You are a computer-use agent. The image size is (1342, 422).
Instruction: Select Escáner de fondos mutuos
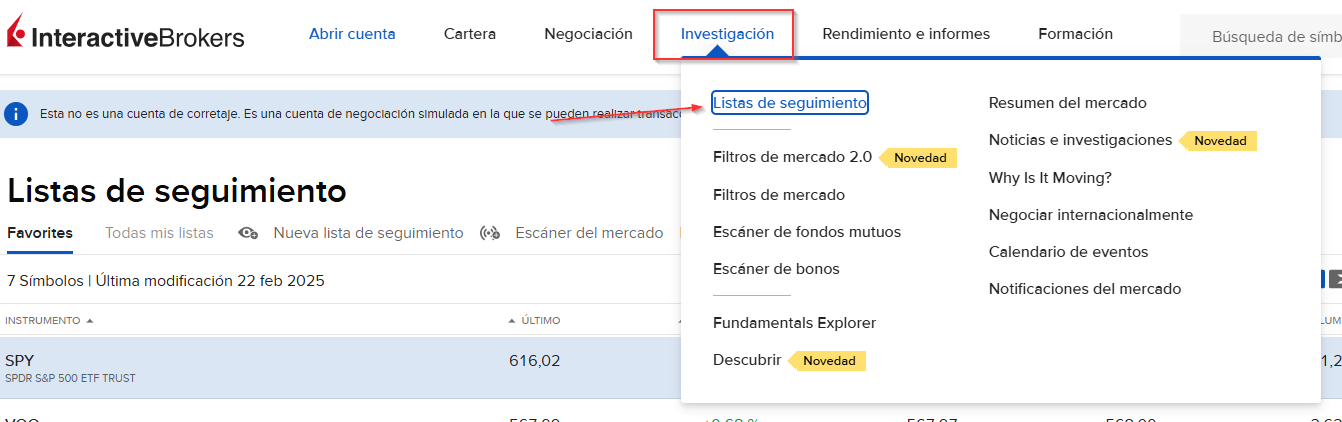click(x=807, y=232)
